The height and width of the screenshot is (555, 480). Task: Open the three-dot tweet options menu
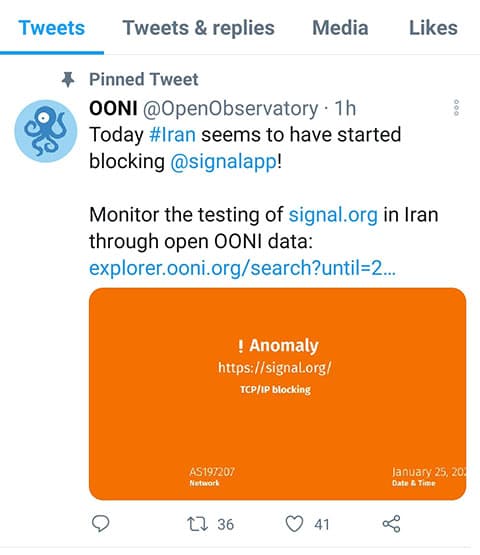click(456, 108)
